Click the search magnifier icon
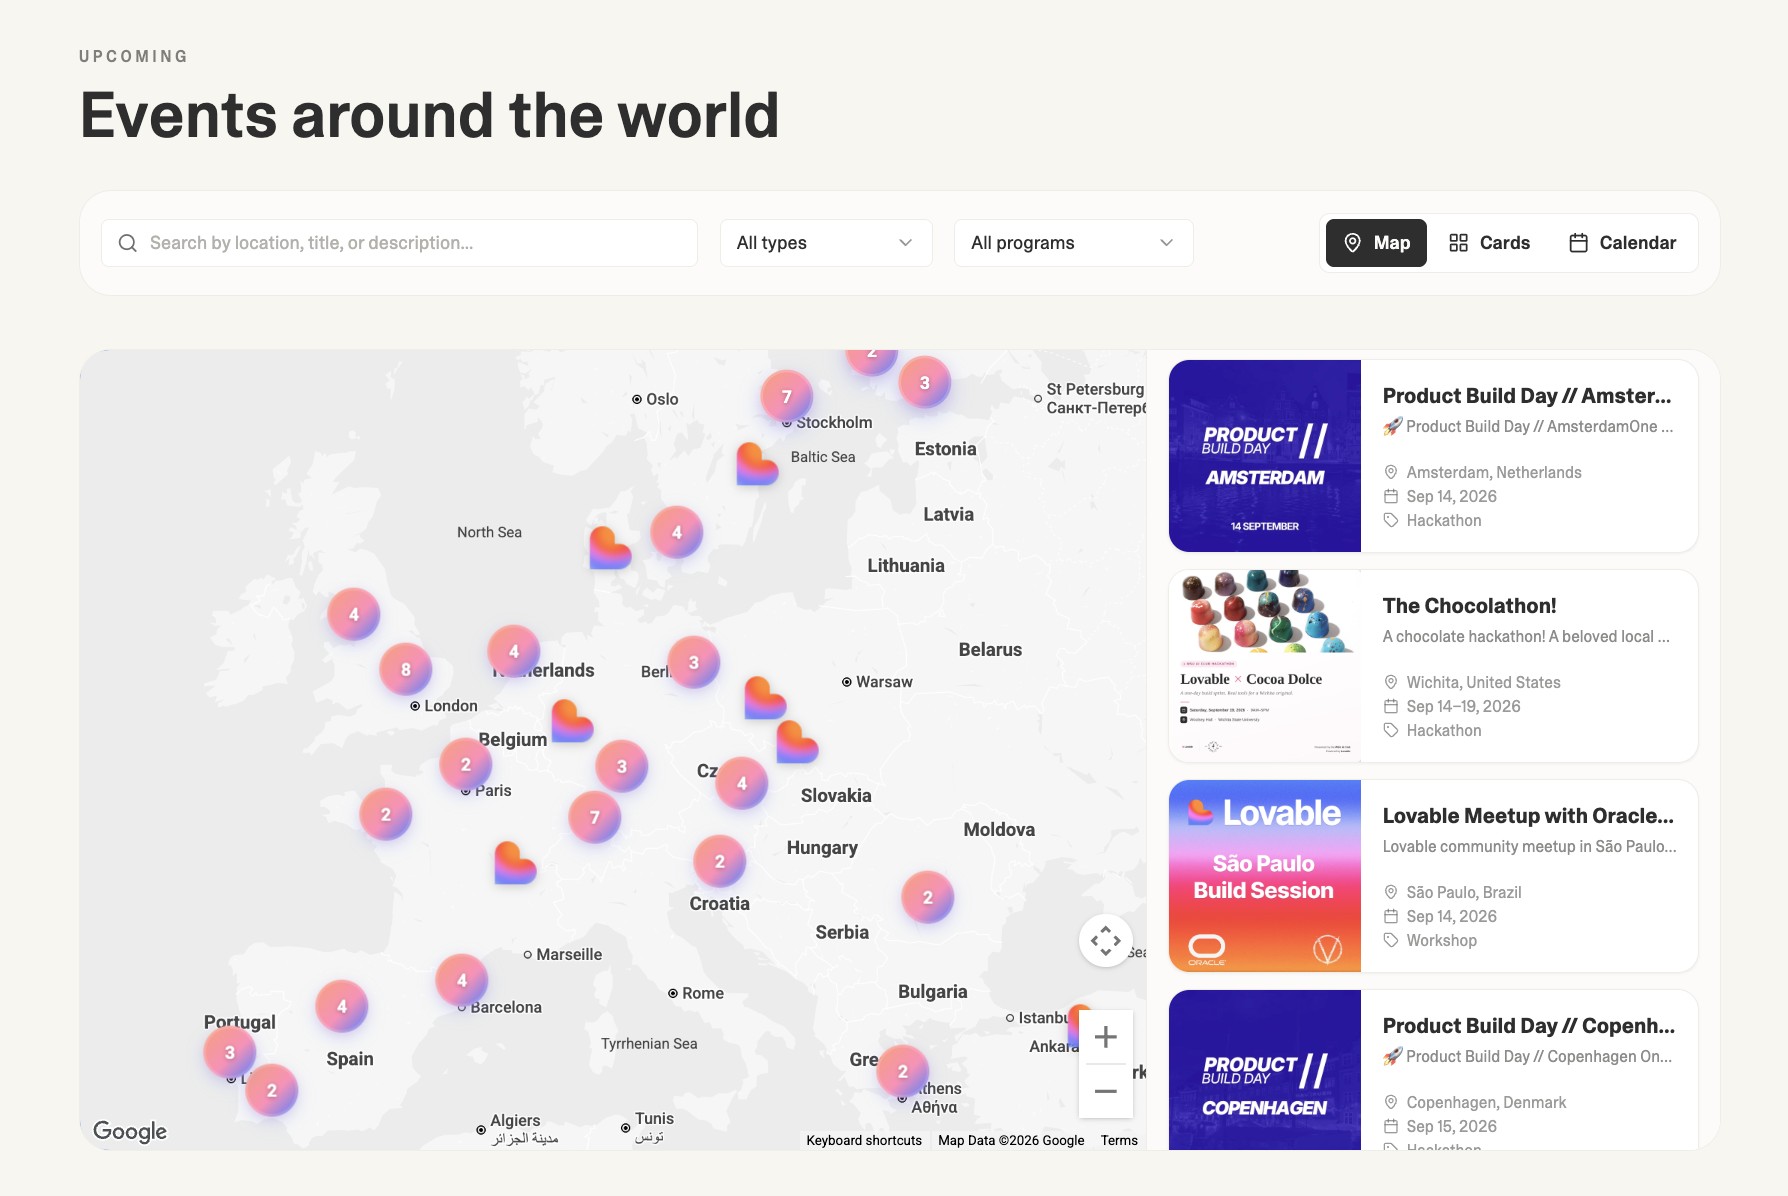 tap(128, 243)
